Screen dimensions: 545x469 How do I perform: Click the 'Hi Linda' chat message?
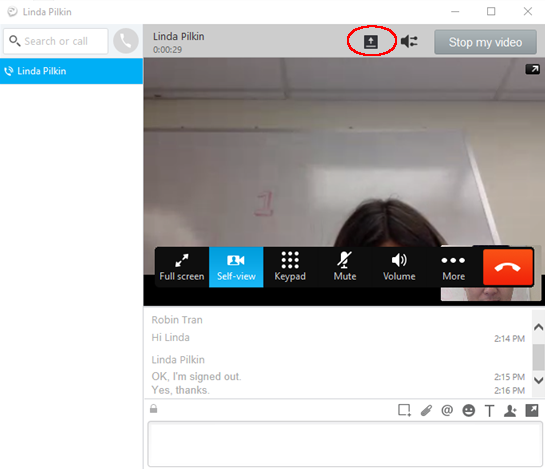click(170, 338)
